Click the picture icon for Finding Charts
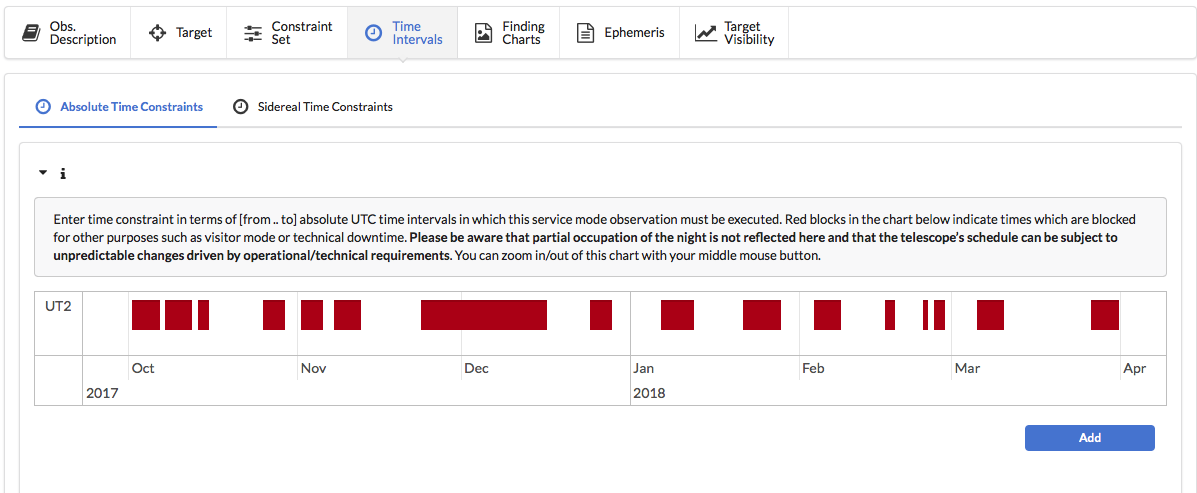 tap(483, 33)
